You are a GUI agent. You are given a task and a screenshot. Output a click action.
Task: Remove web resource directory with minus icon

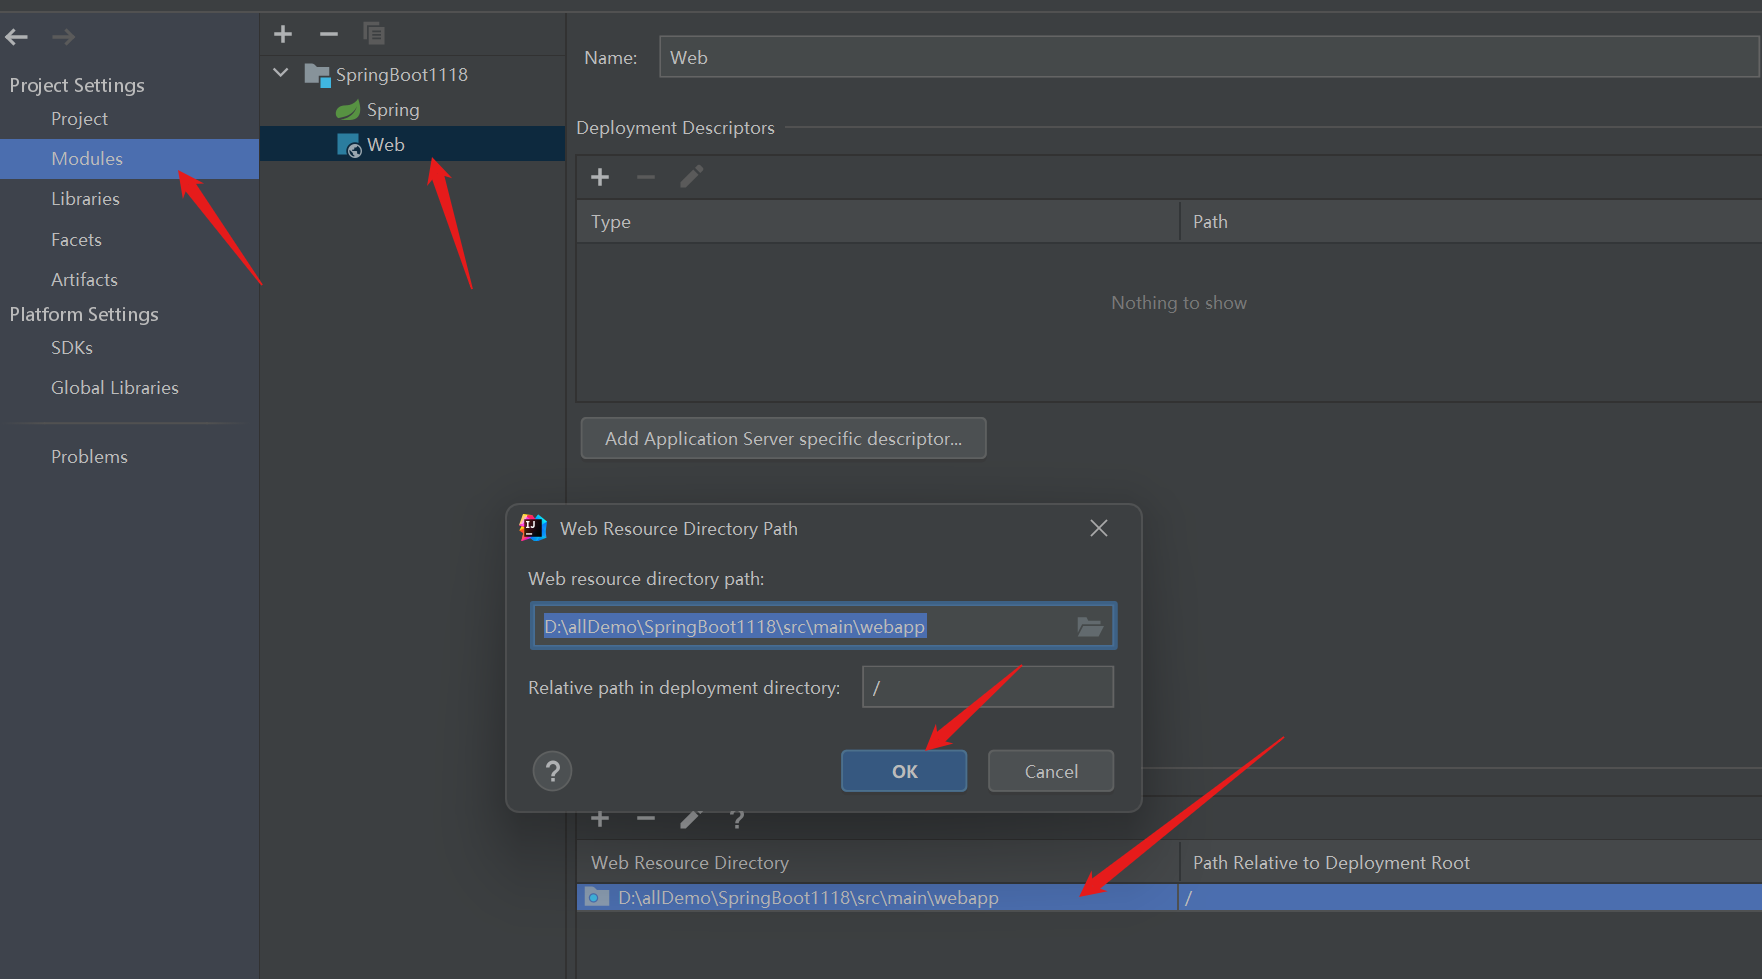[x=646, y=820]
